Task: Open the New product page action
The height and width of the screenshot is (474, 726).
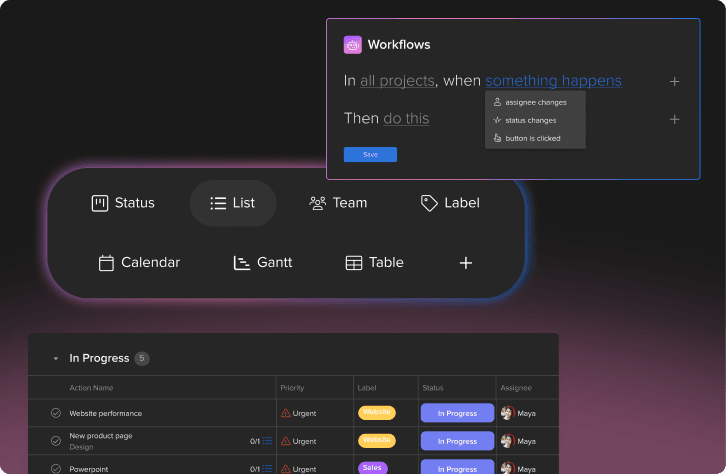Action: coord(100,436)
